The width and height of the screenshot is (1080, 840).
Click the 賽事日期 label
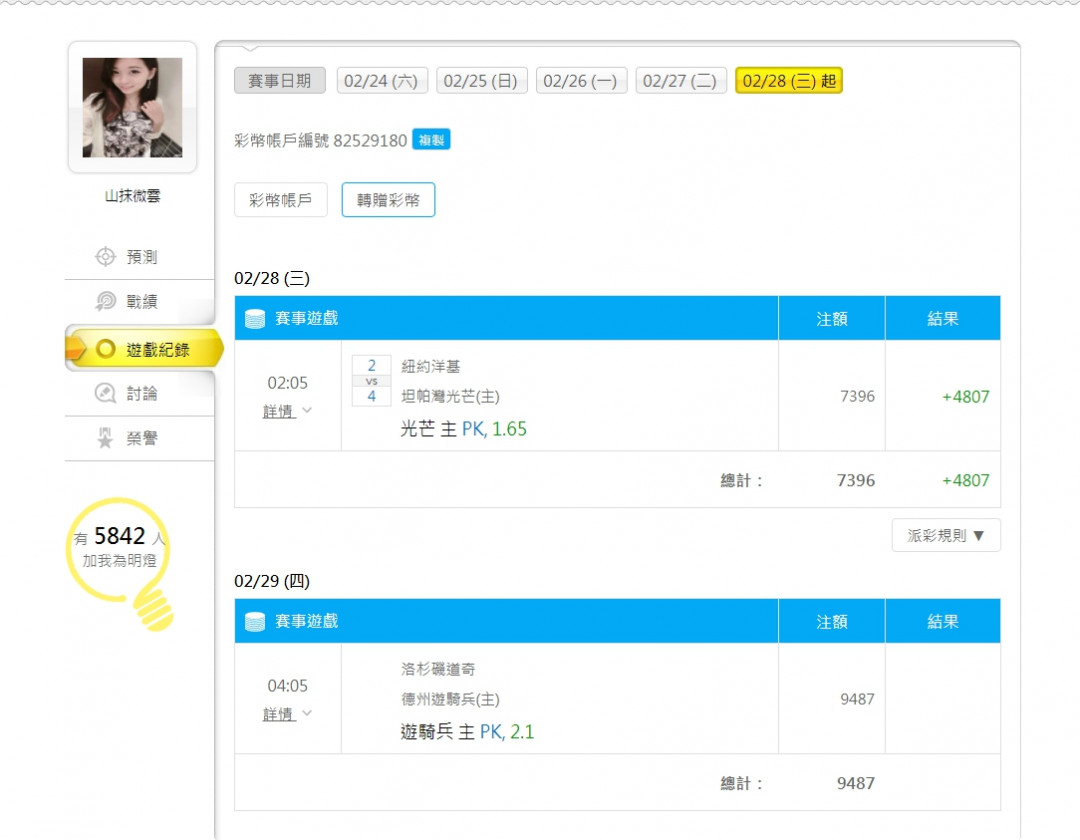[x=280, y=81]
